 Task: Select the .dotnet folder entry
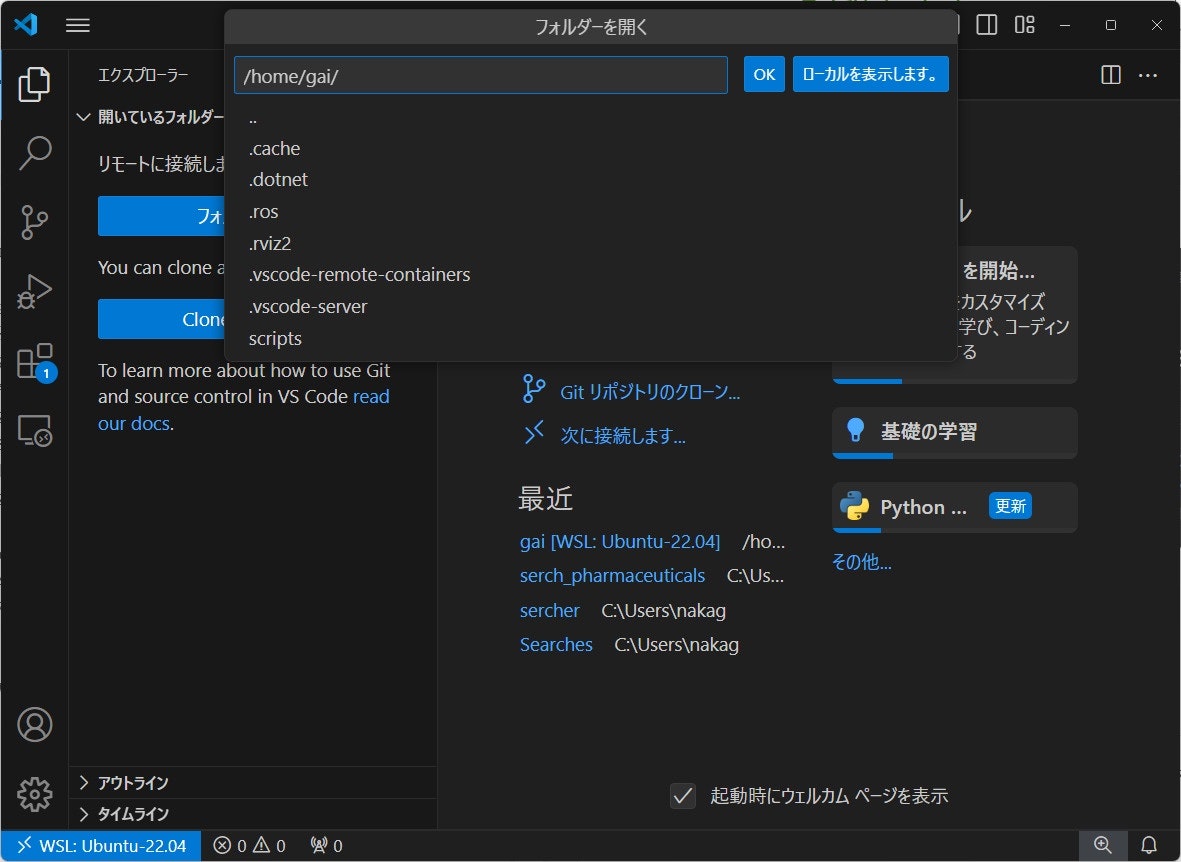pos(590,180)
